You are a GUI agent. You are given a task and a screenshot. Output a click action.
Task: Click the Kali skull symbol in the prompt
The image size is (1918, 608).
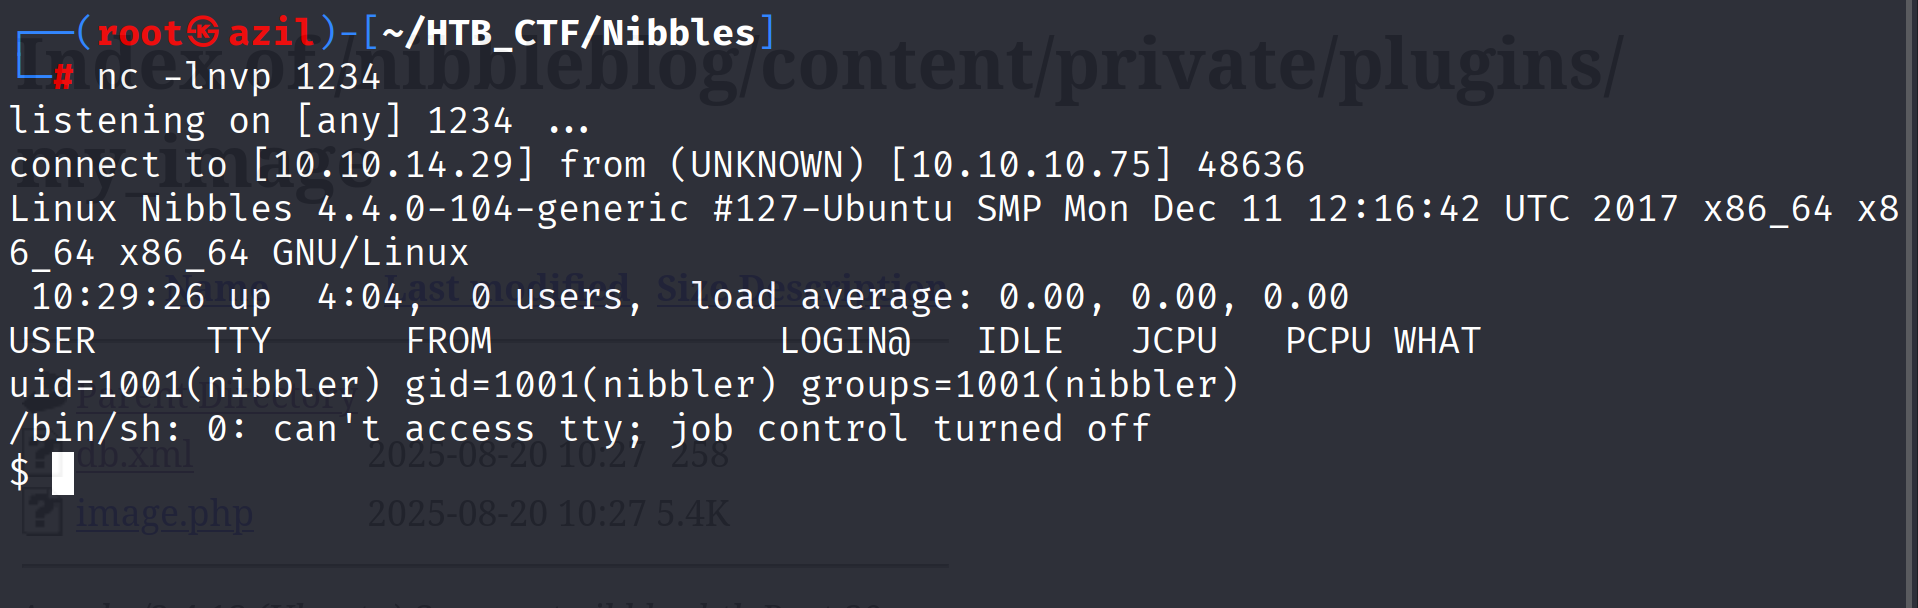tap(204, 33)
